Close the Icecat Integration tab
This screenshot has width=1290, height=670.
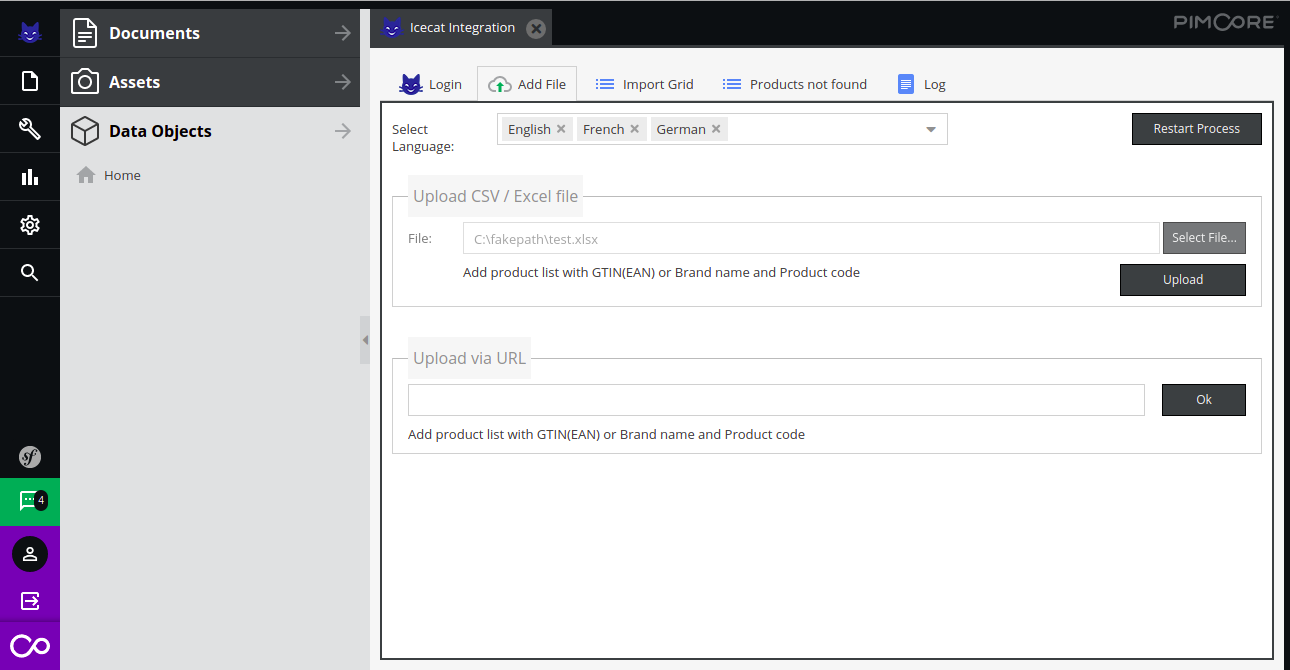[x=536, y=28]
